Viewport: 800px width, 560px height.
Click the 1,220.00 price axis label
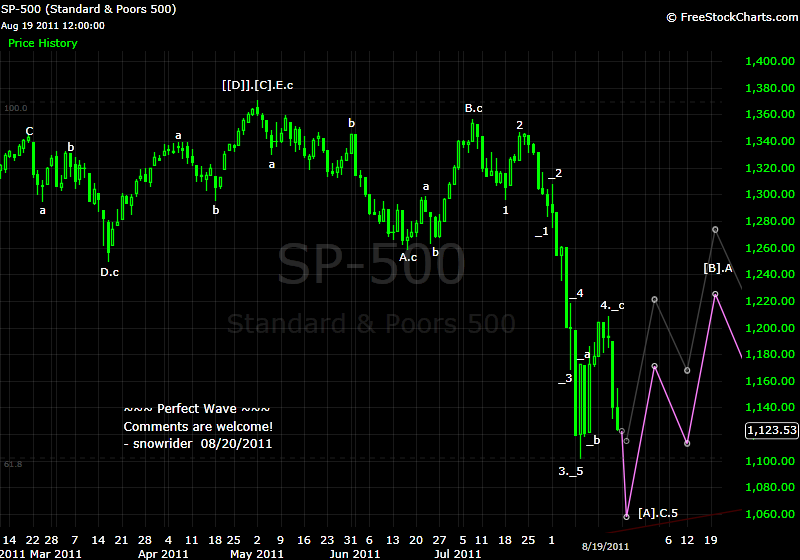[x=770, y=301]
